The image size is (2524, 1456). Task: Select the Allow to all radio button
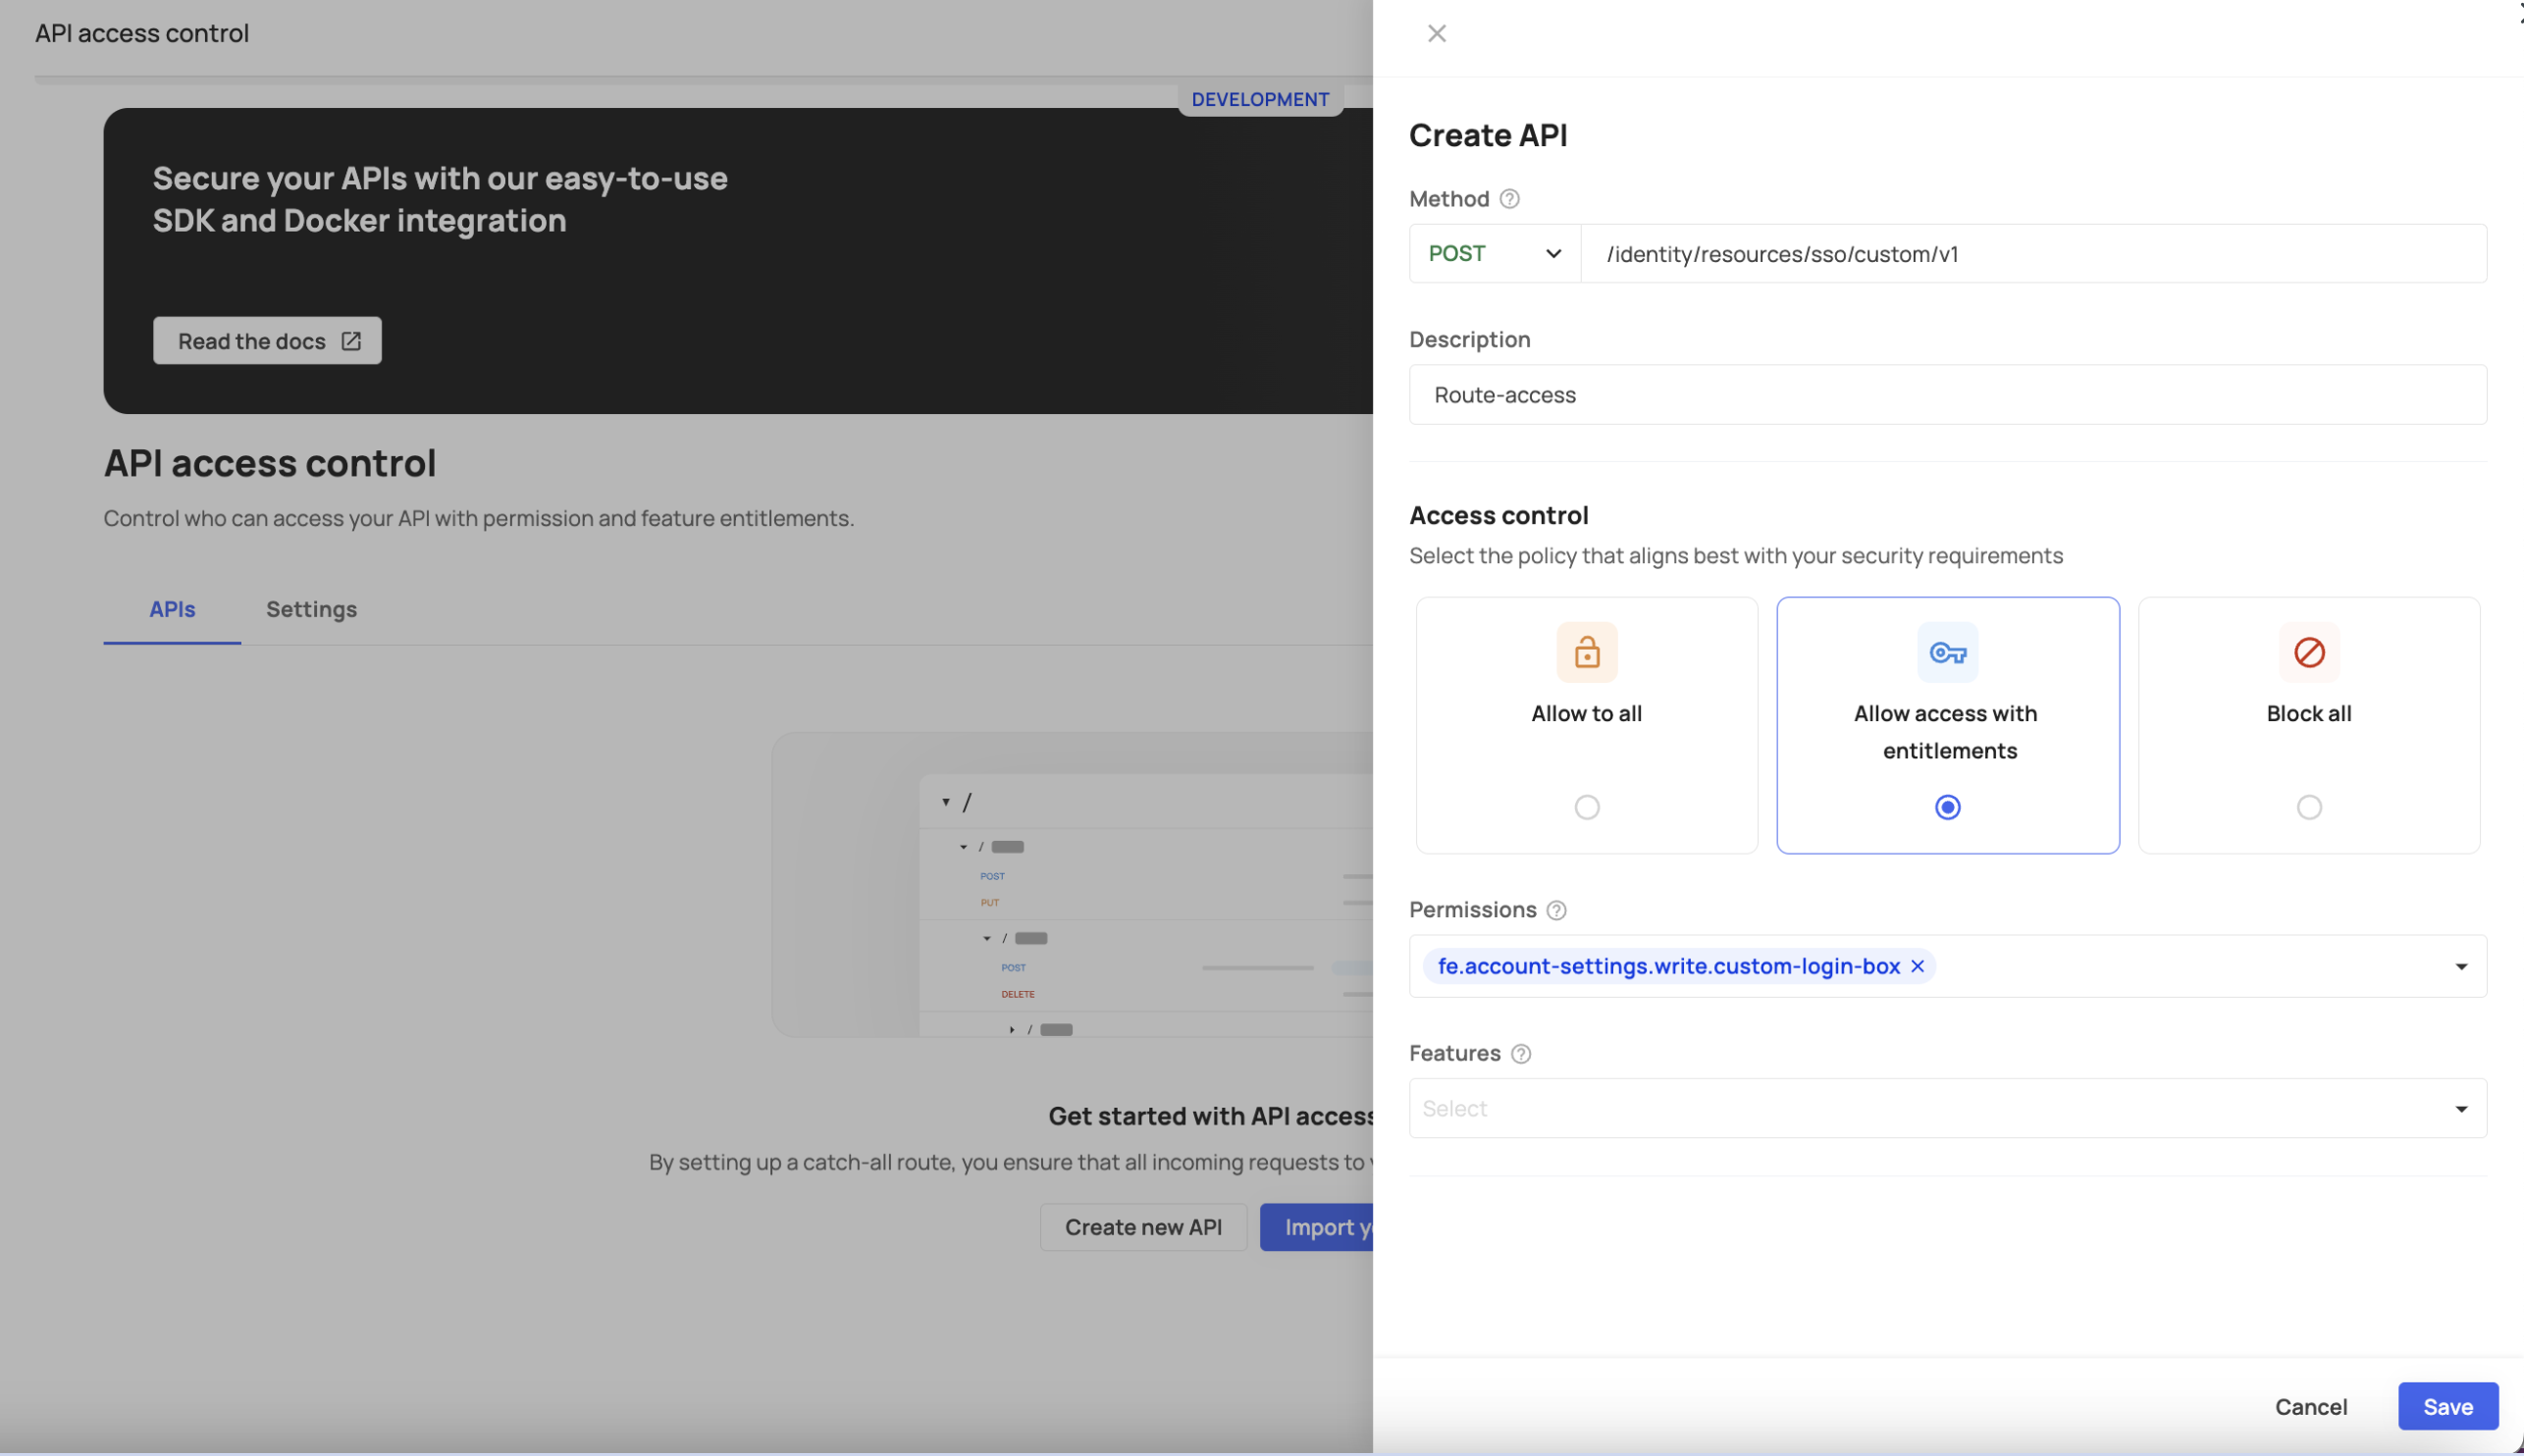(1585, 806)
